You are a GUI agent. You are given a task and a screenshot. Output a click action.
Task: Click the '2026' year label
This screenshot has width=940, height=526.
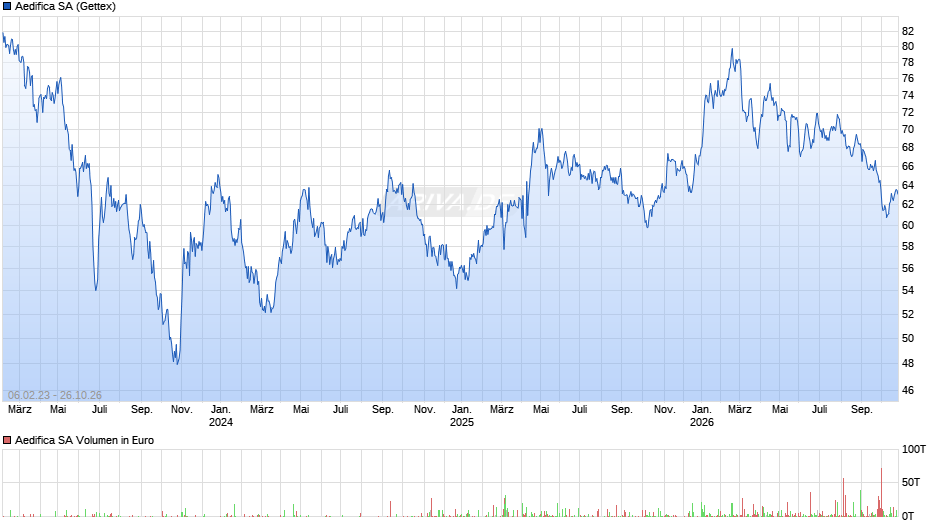(x=701, y=422)
